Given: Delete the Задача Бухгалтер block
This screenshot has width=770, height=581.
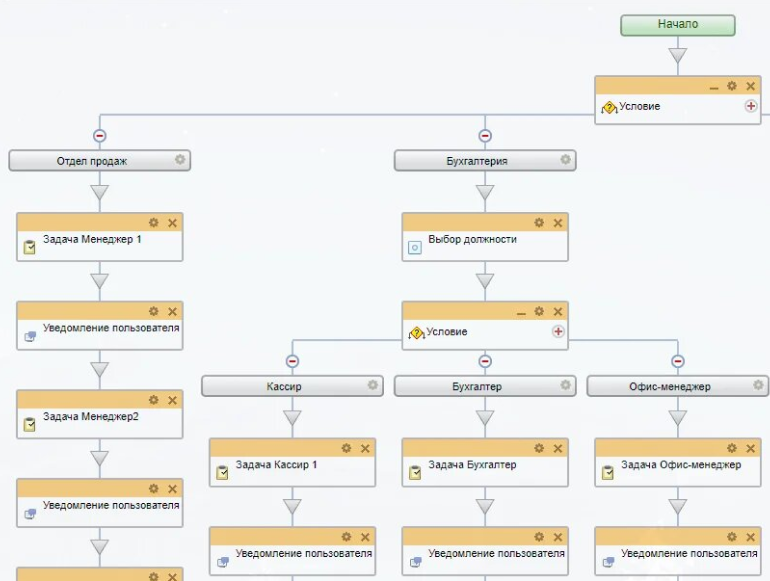Looking at the screenshot, I should click(558, 448).
